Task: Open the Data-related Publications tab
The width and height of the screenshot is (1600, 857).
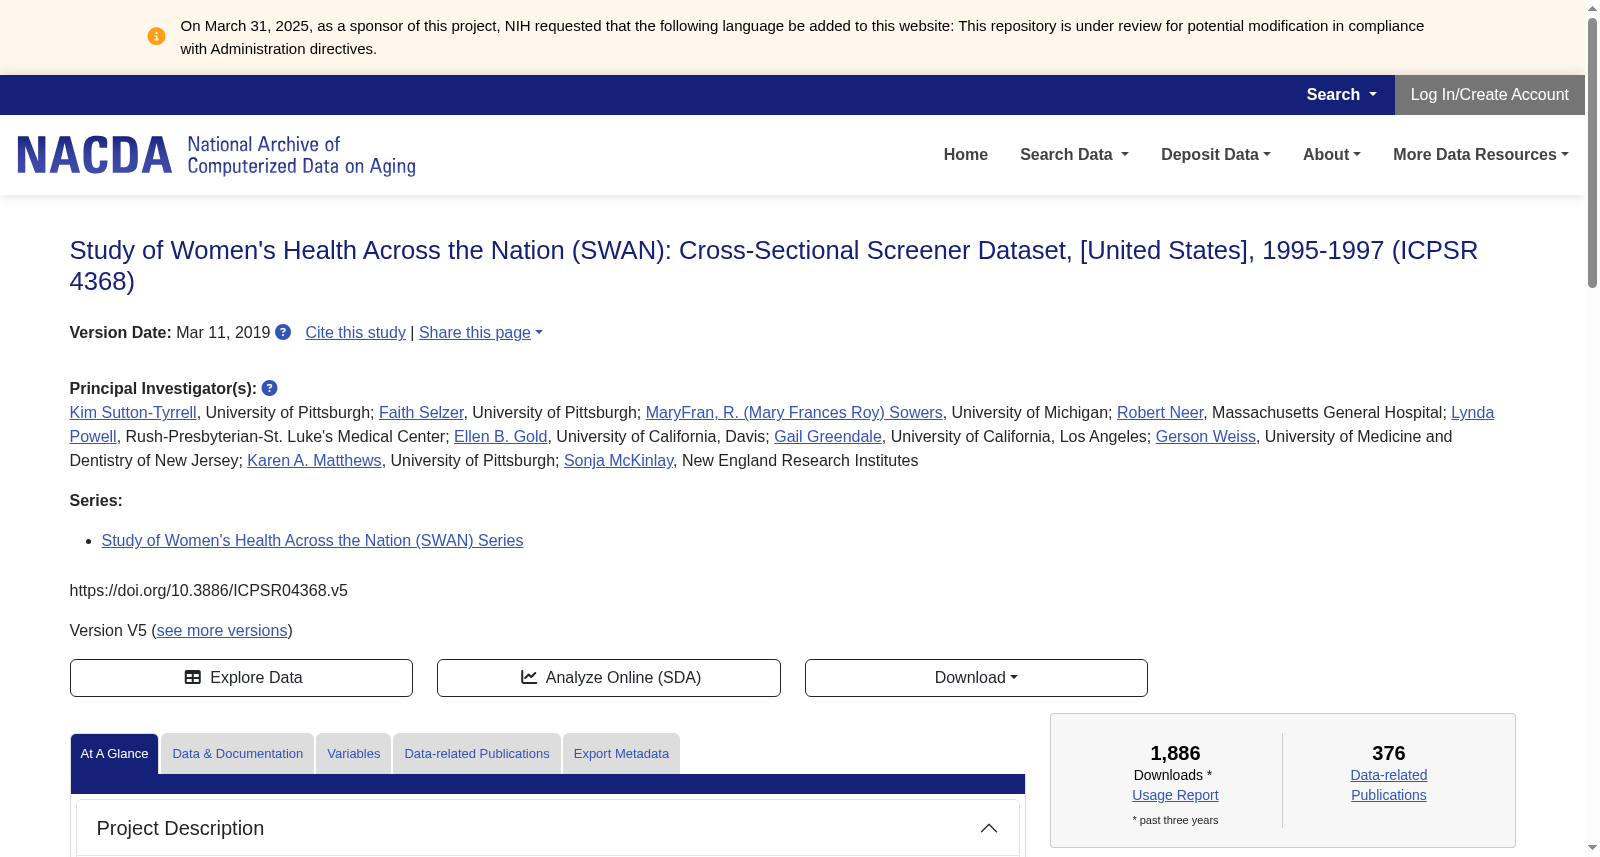Action: (x=477, y=754)
